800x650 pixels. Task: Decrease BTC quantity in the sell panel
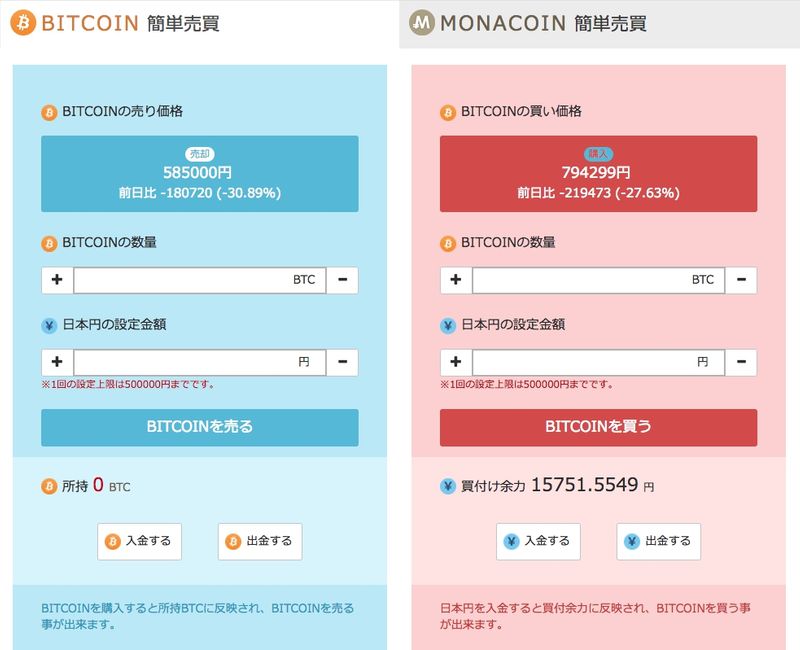click(x=342, y=280)
